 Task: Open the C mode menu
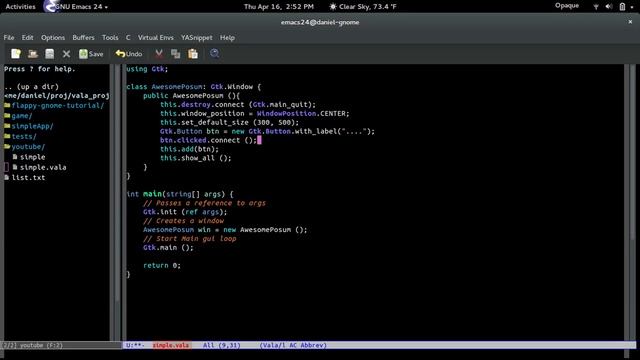(x=128, y=38)
